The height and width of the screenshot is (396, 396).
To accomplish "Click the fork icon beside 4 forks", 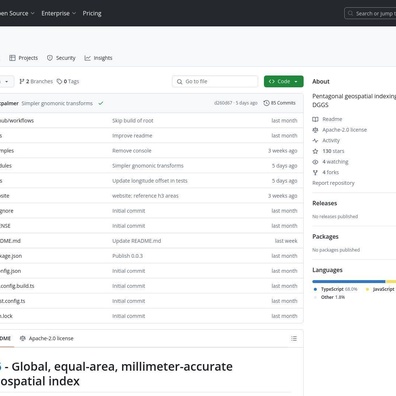I will click(x=315, y=172).
